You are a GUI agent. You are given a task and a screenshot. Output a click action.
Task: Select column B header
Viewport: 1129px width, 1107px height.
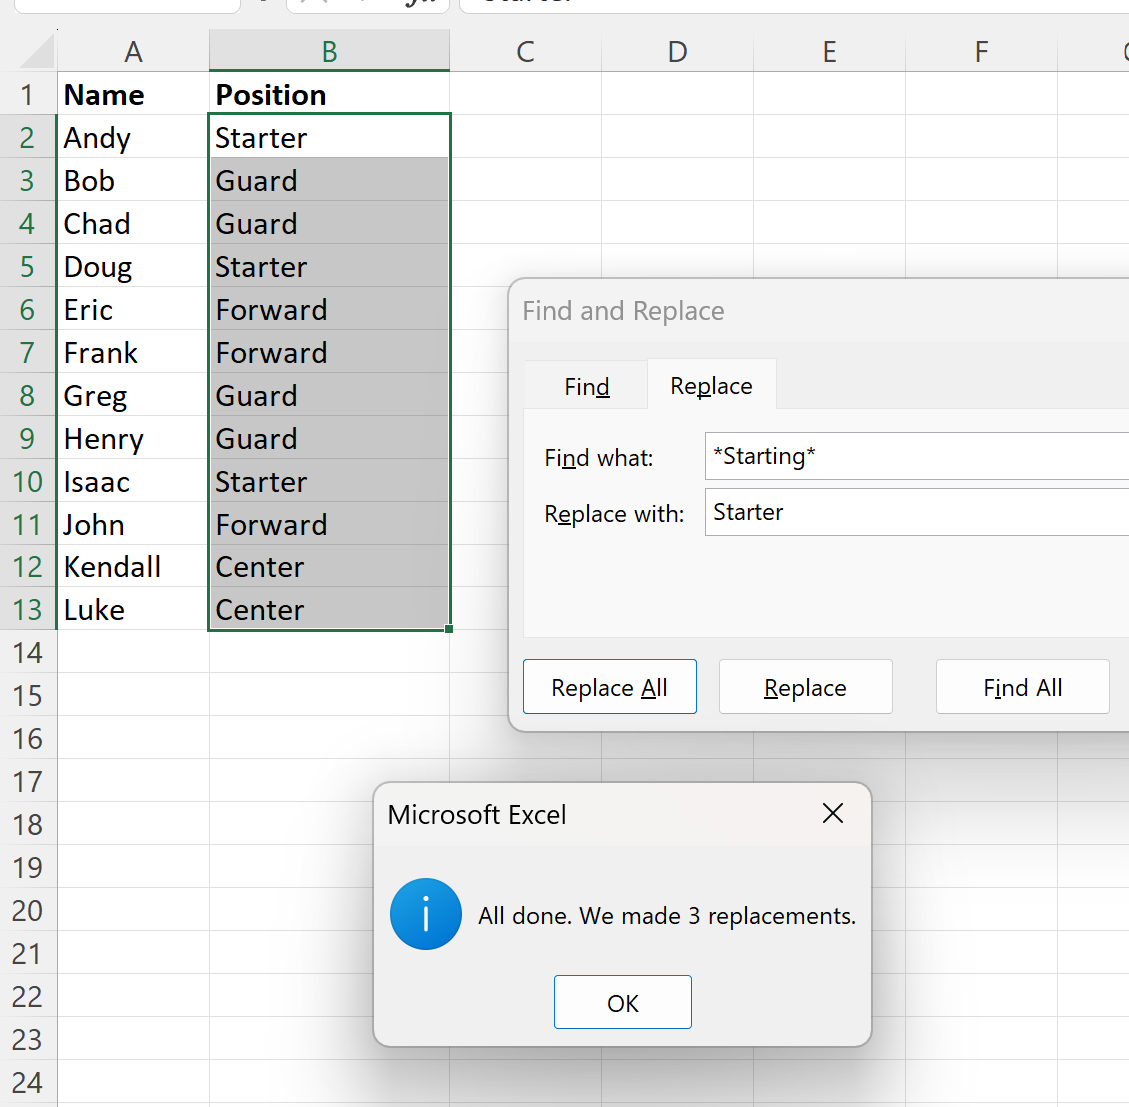(329, 51)
